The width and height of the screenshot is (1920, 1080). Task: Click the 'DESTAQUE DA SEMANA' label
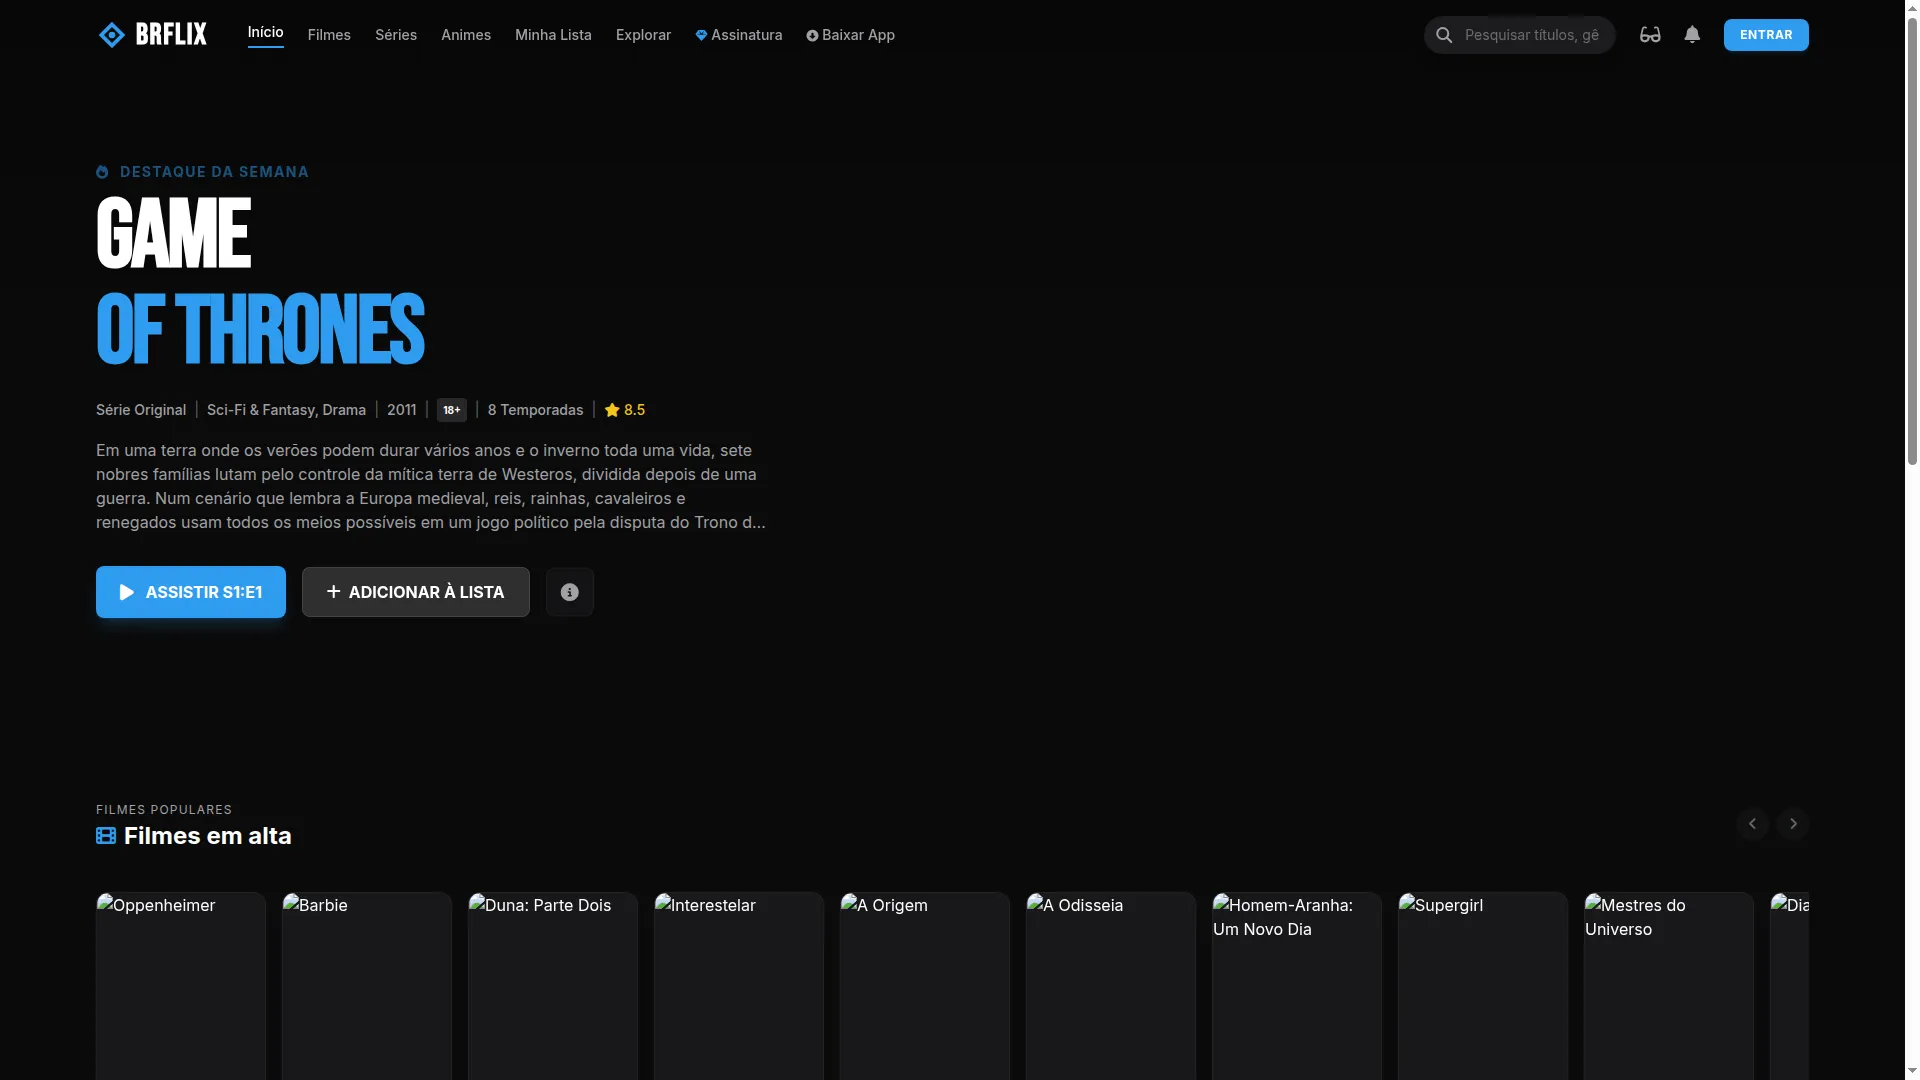click(214, 172)
